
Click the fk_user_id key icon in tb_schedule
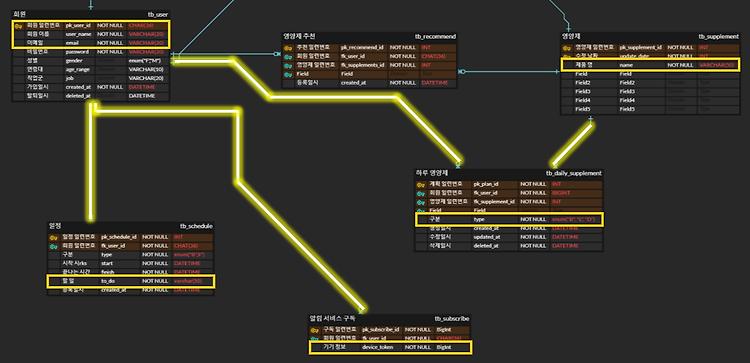click(x=54, y=246)
